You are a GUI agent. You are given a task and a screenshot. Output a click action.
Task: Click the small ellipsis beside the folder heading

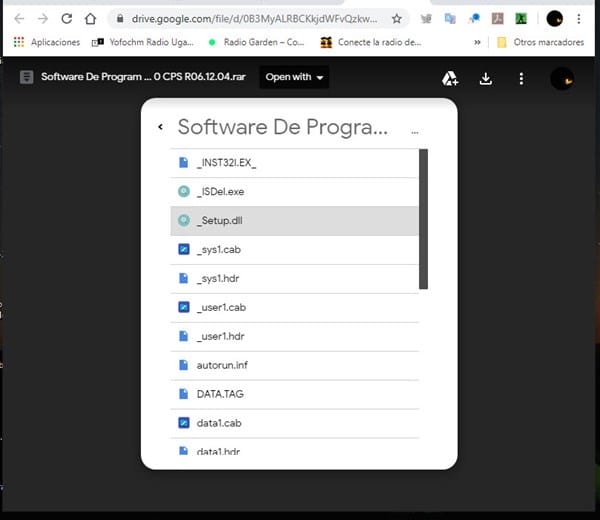point(415,132)
